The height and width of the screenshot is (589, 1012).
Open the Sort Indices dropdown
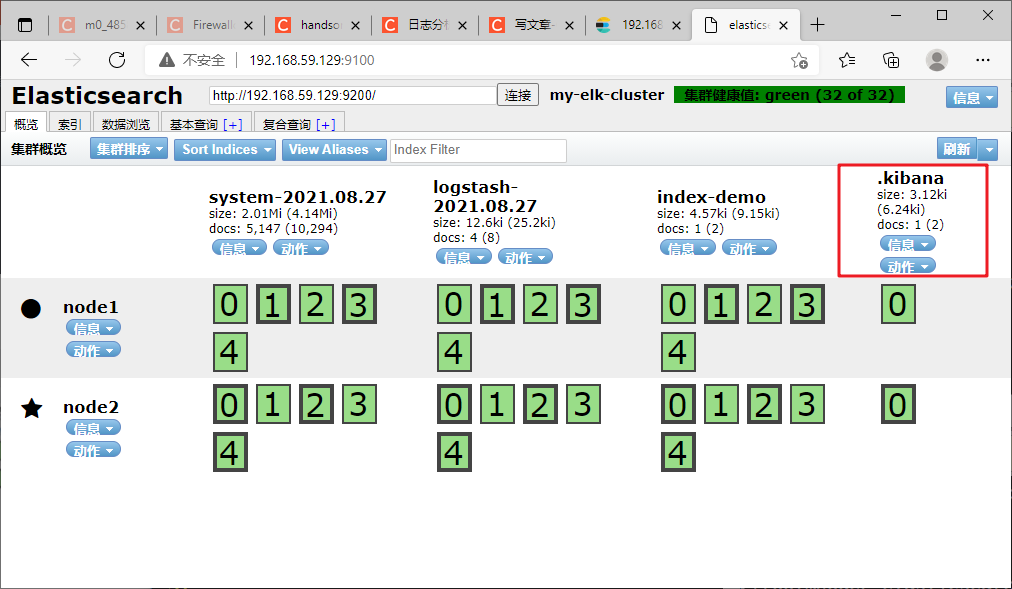pyautogui.click(x=225, y=149)
